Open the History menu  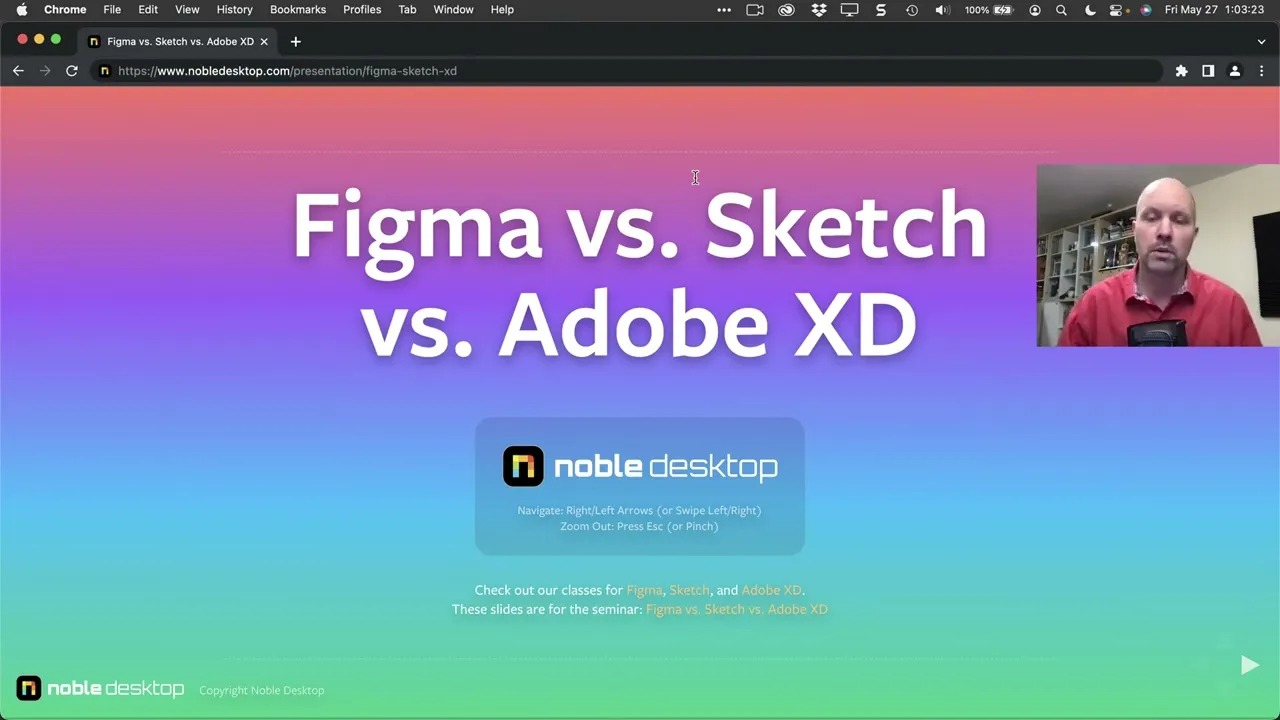pos(235,10)
